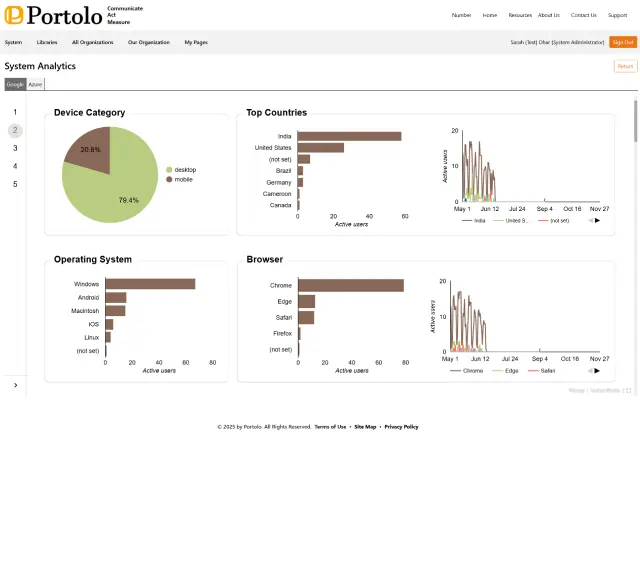Click previous legend arrow in Top Countries chart

[590, 220]
